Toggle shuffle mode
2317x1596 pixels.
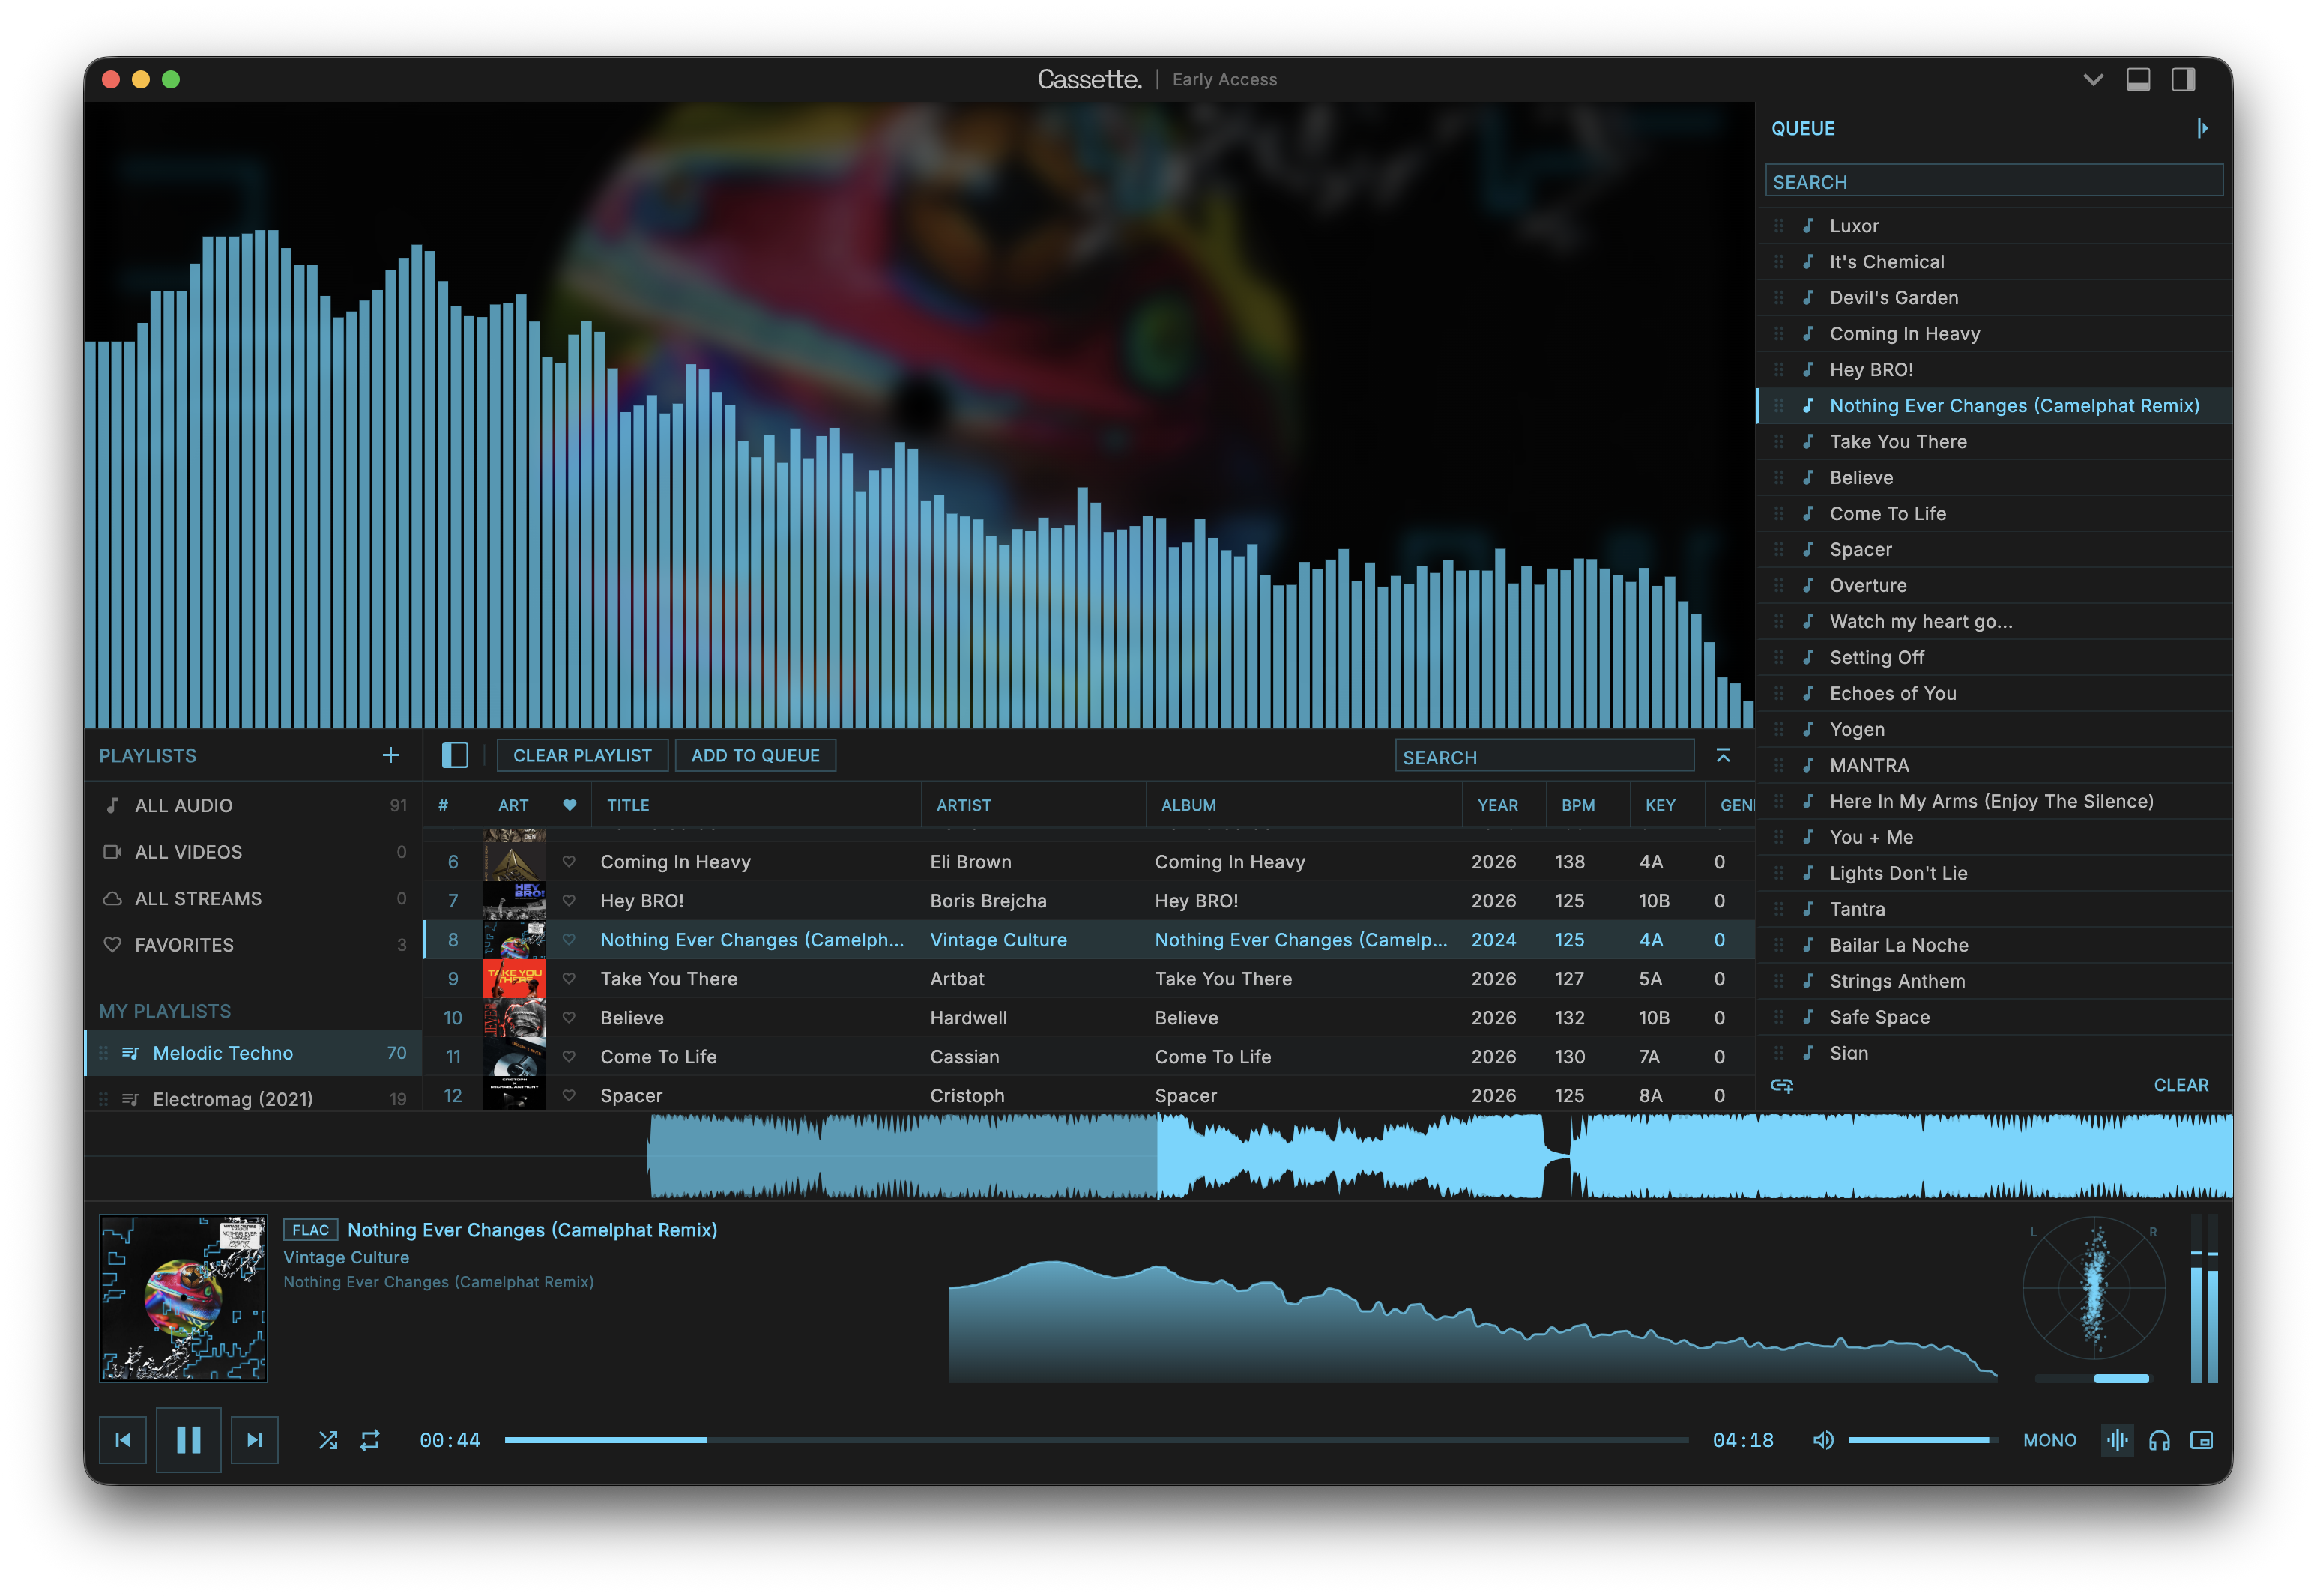pos(327,1440)
